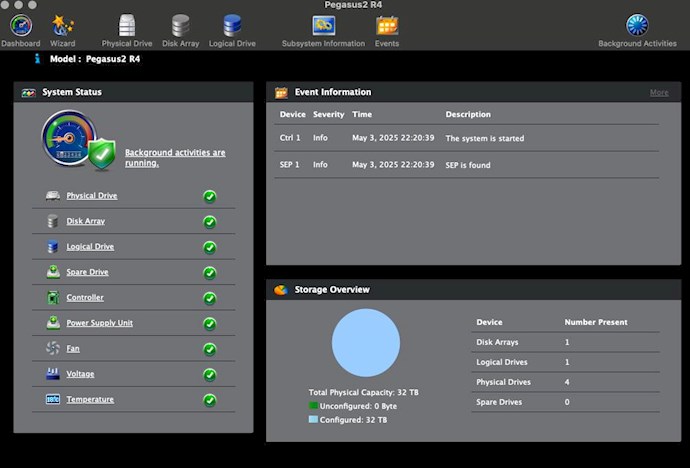The height and width of the screenshot is (468, 690).
Task: Click the Disk Array row icon
Action: pos(53,221)
